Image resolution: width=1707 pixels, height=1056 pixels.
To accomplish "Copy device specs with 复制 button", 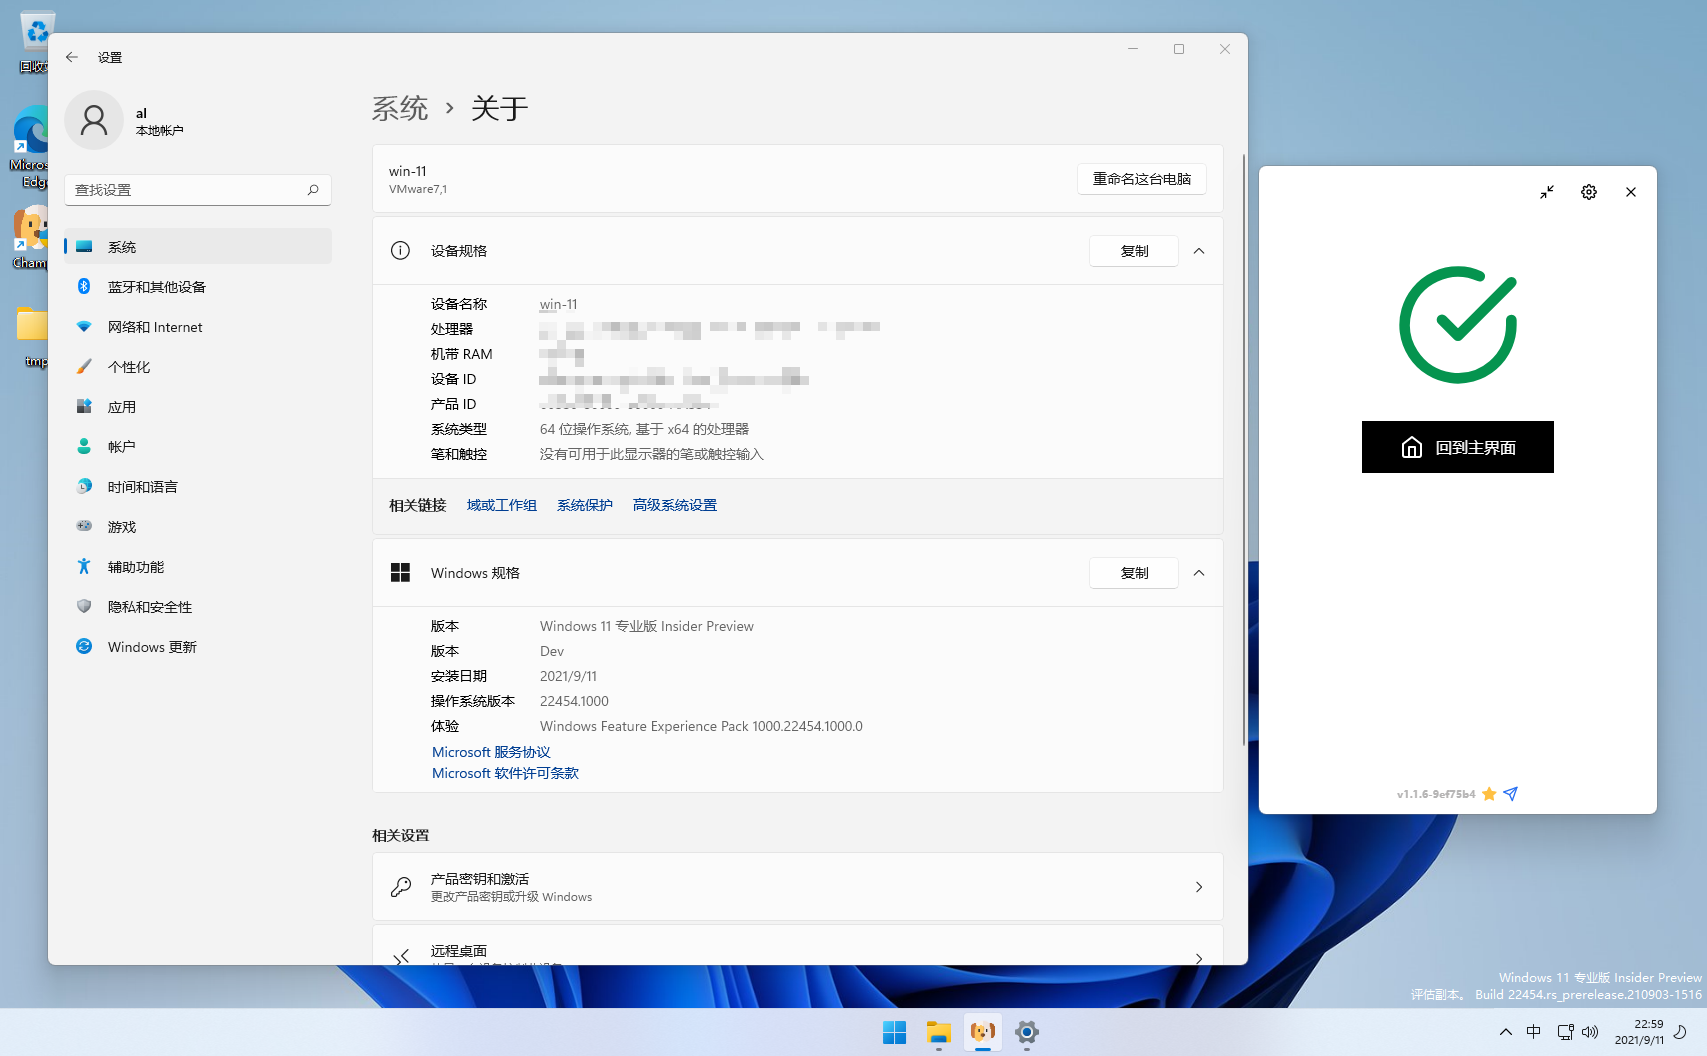I will 1134,251.
